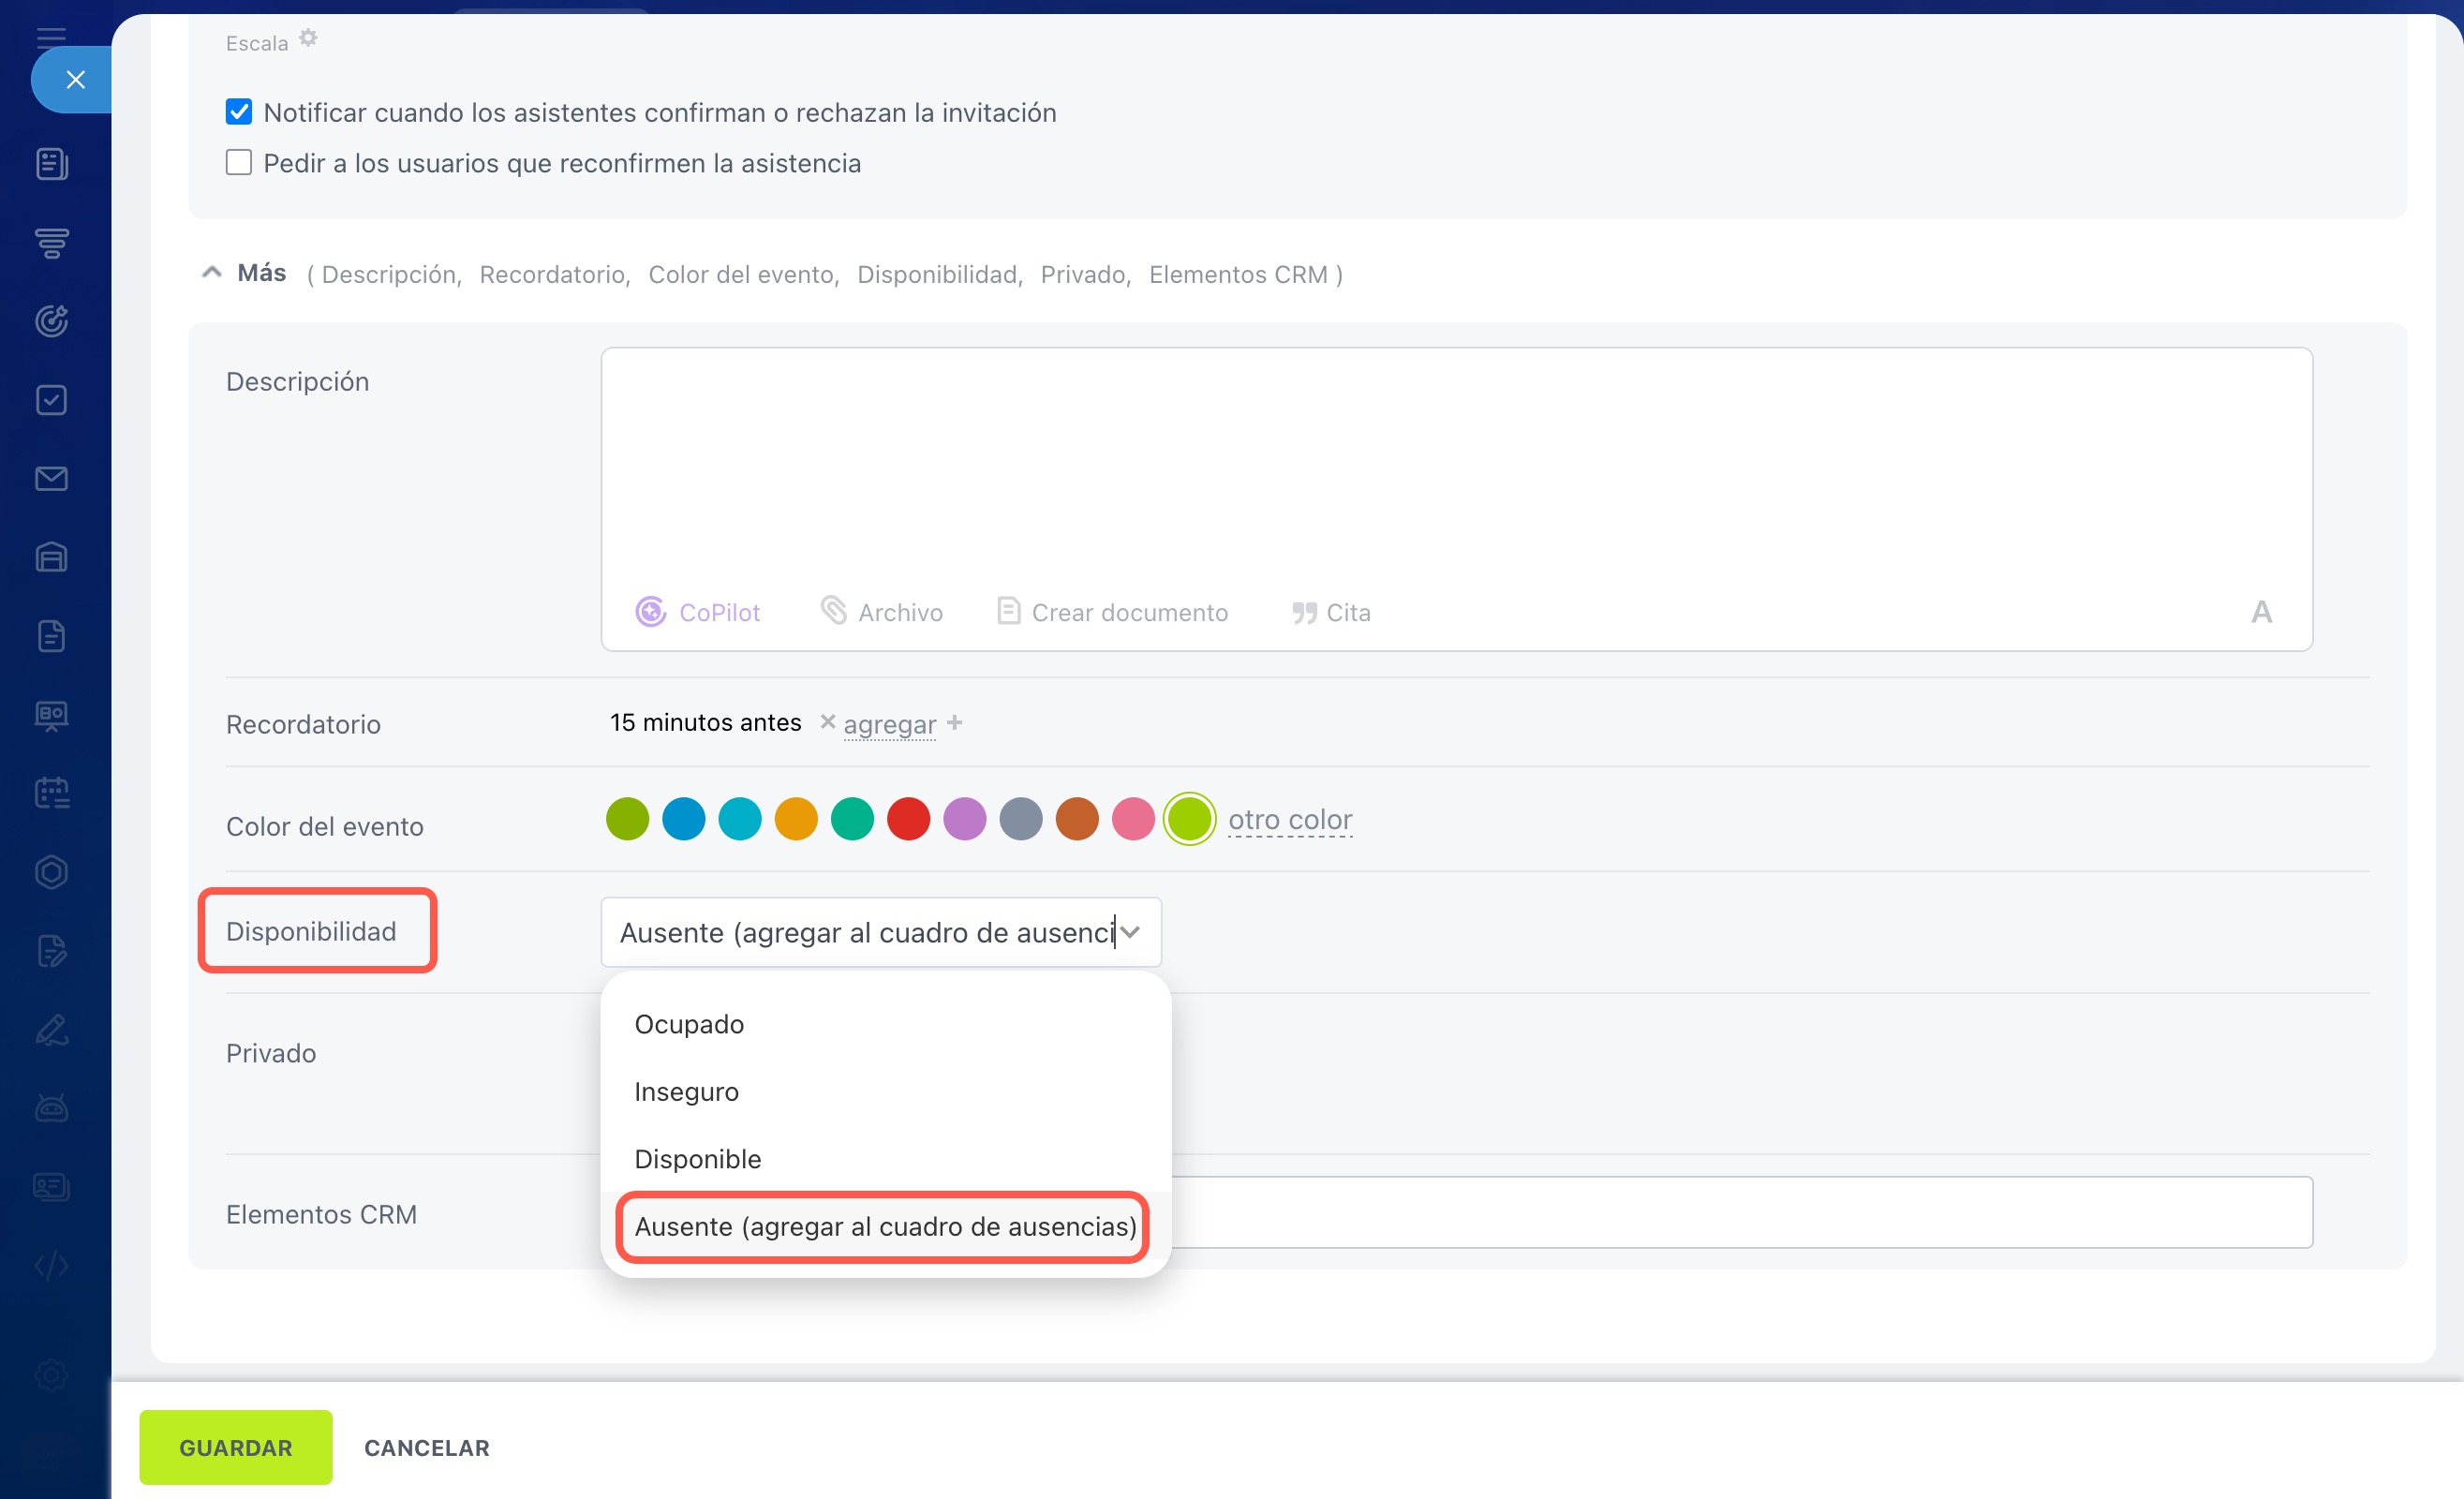Open the mail icon in left sidebar
Viewport: 2464px width, 1499px height.
point(51,479)
